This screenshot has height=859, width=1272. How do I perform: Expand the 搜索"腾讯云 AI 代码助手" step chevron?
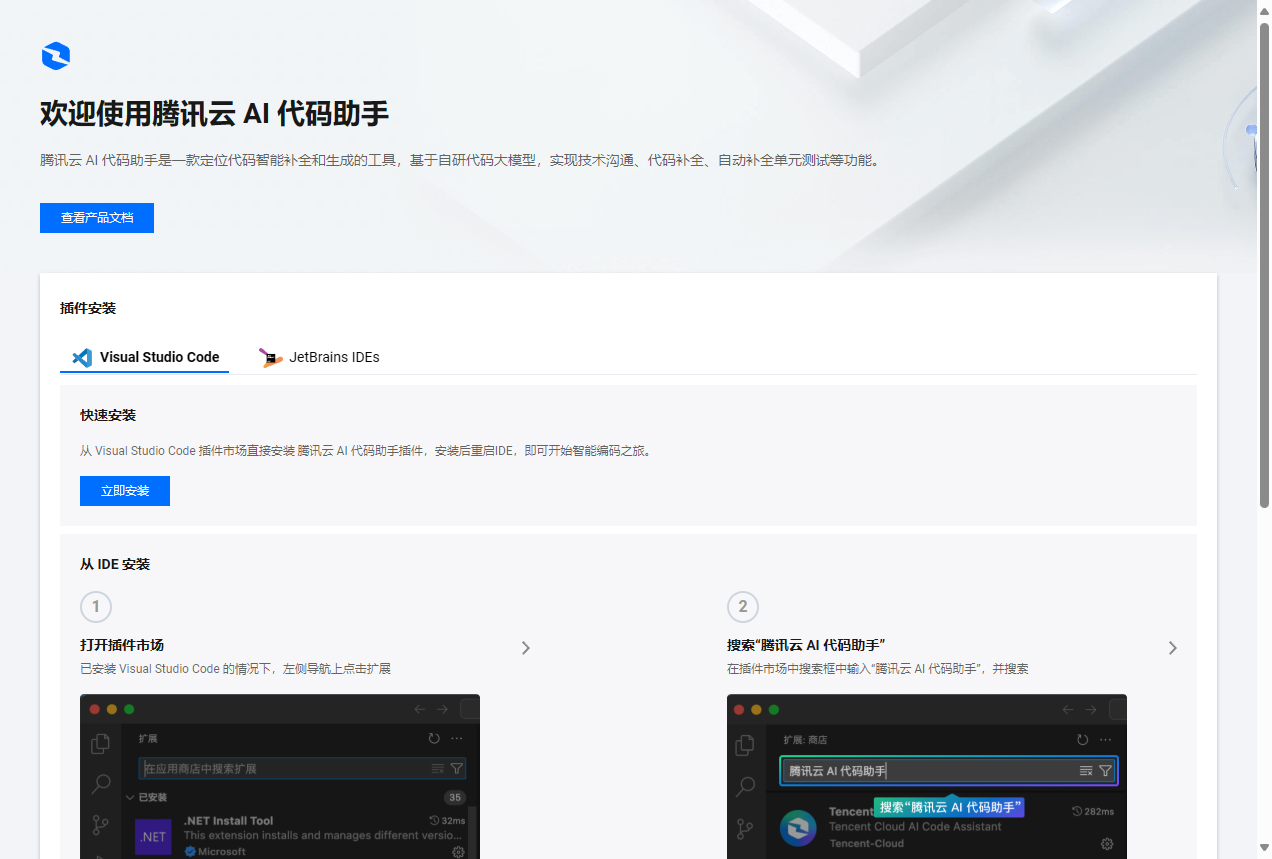point(1172,648)
